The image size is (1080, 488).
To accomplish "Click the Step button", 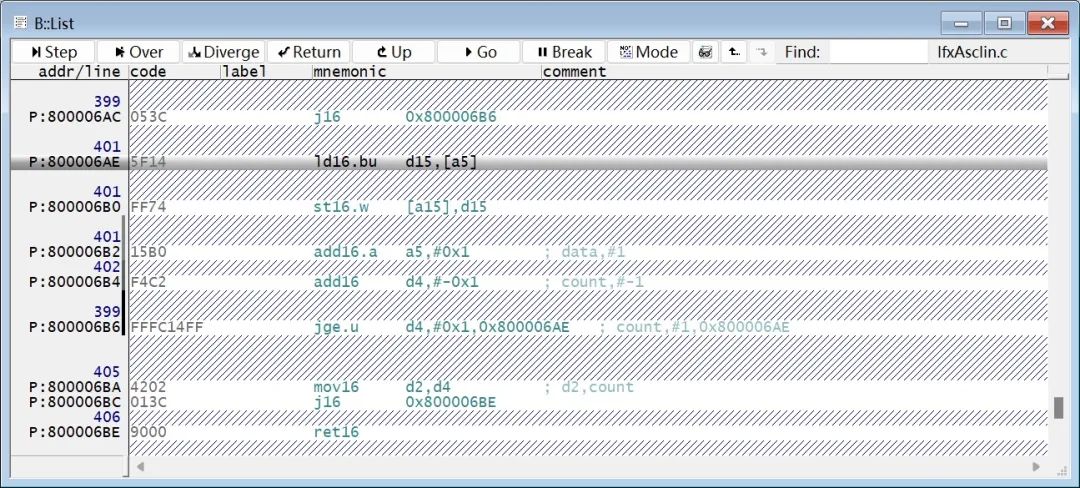I will [x=53, y=52].
